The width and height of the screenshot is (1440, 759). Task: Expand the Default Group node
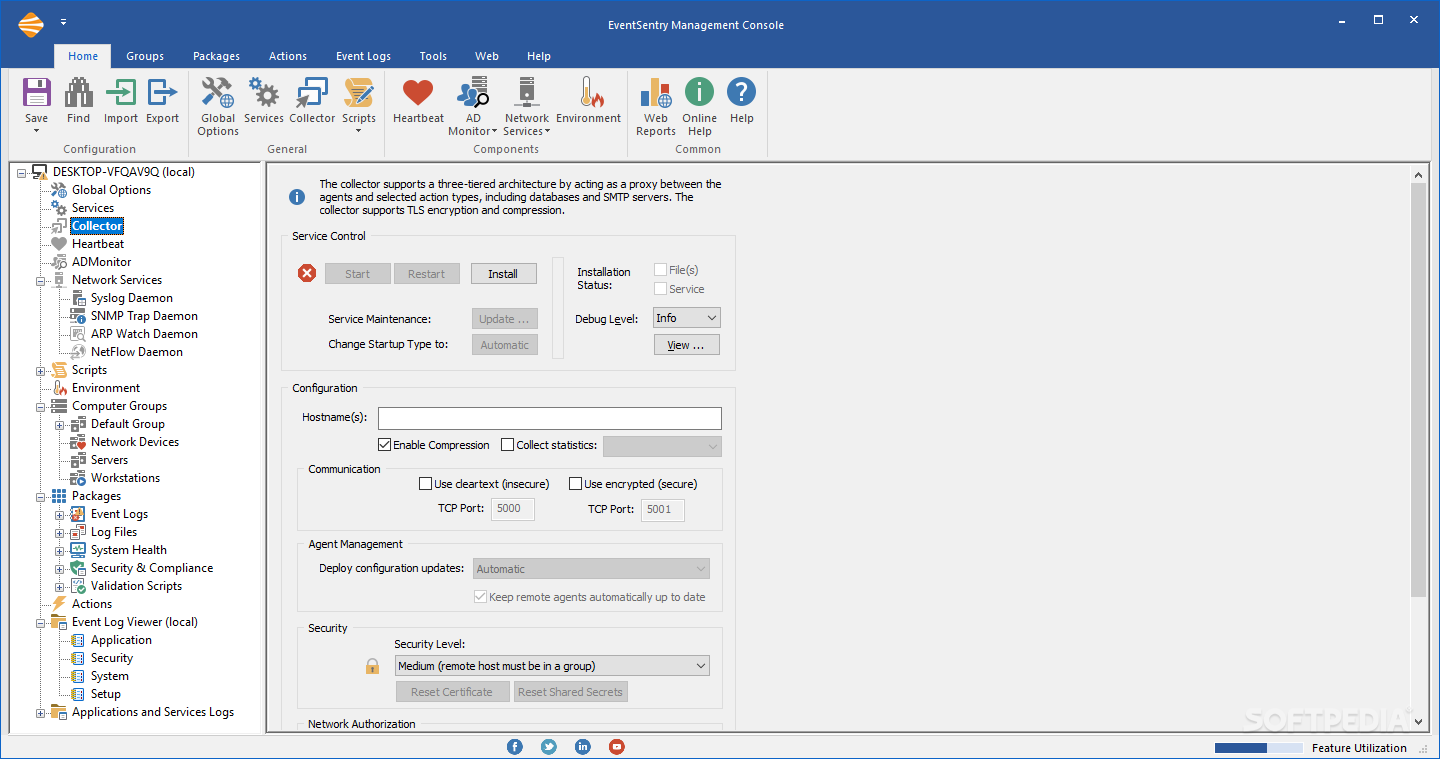(60, 424)
